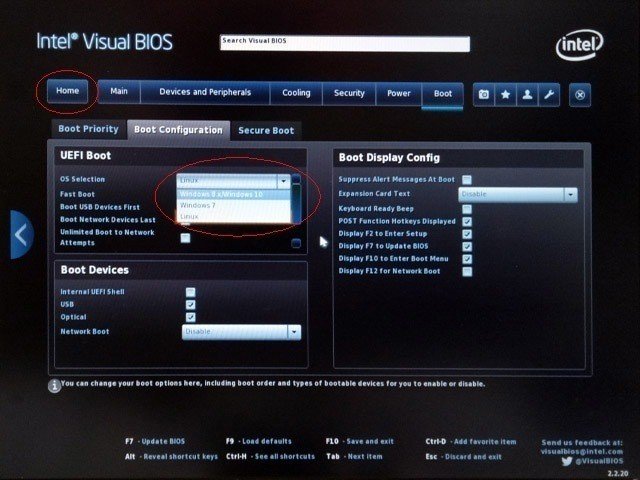The width and height of the screenshot is (640, 480).
Task: Click F7 Update BIOS shortcut
Action: pos(155,441)
